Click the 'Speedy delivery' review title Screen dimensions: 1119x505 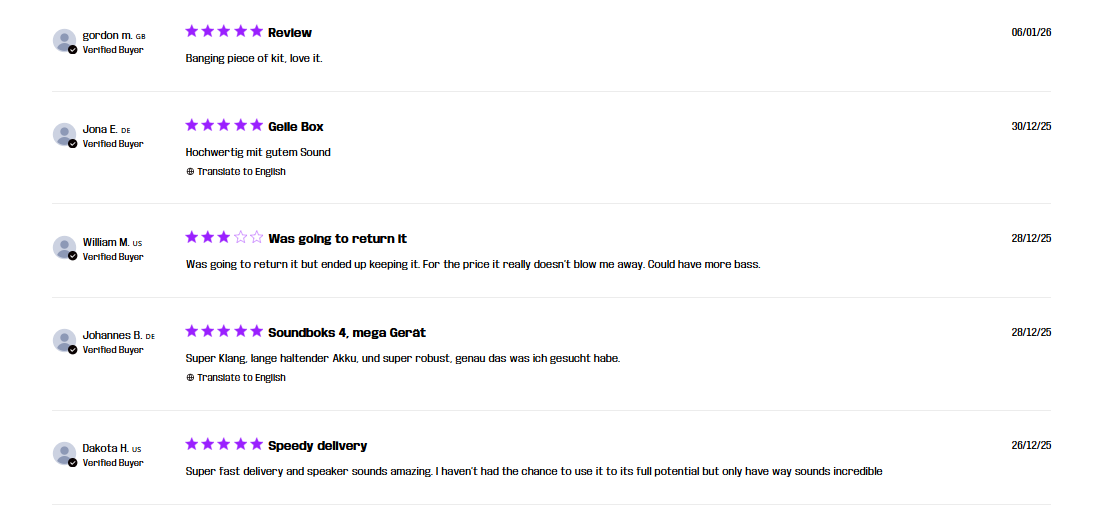[317, 446]
